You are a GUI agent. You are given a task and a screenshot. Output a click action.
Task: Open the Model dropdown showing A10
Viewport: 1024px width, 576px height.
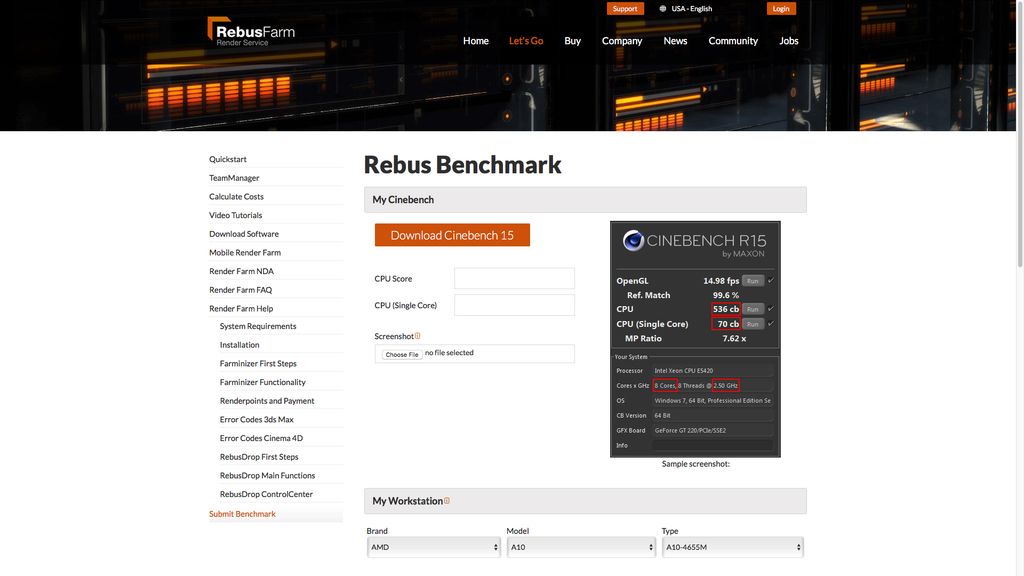coord(580,546)
